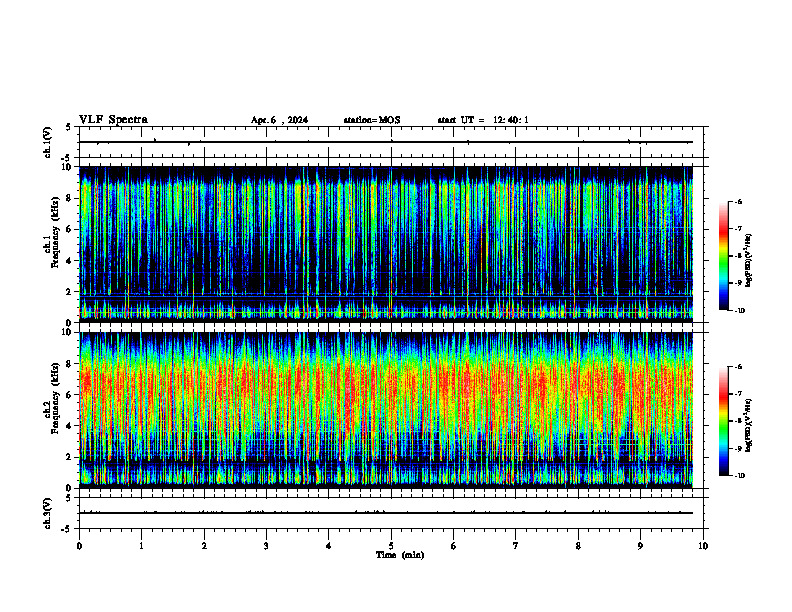Click inside the ch.2 spectrogram panel
Viewport: 792px width, 612px height.
click(386, 410)
